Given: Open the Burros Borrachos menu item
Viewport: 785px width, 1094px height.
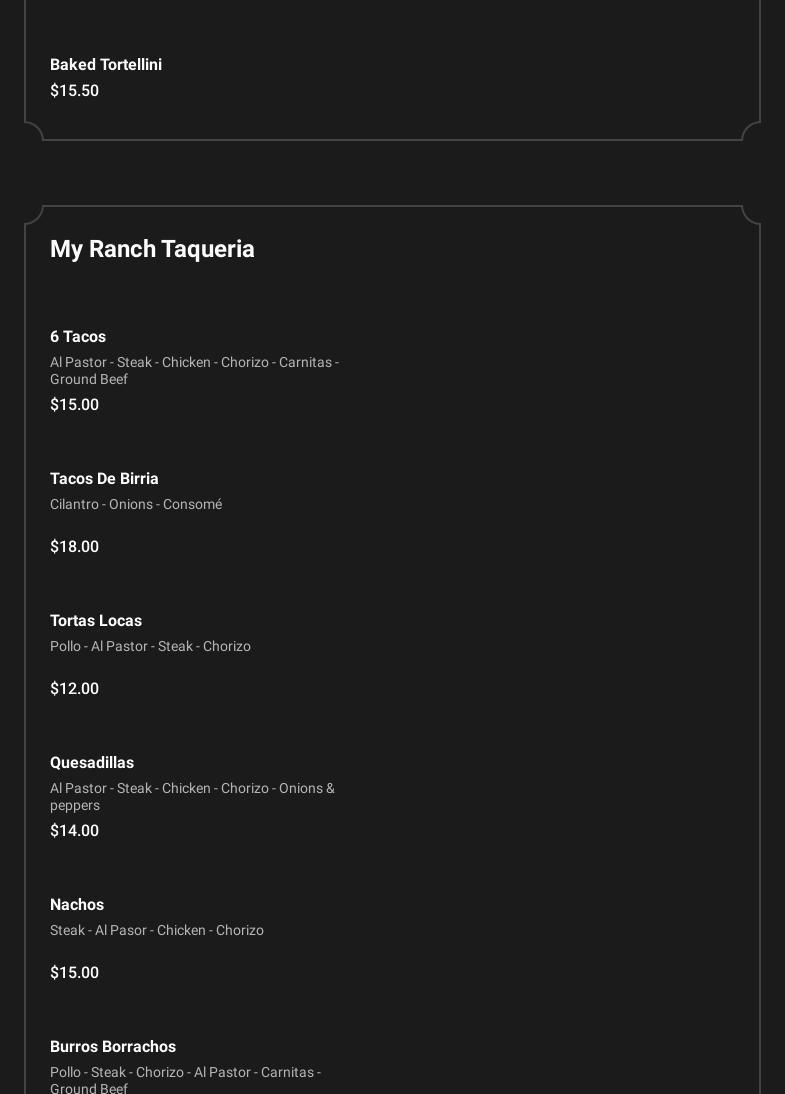Looking at the screenshot, I should click(x=113, y=1047).
